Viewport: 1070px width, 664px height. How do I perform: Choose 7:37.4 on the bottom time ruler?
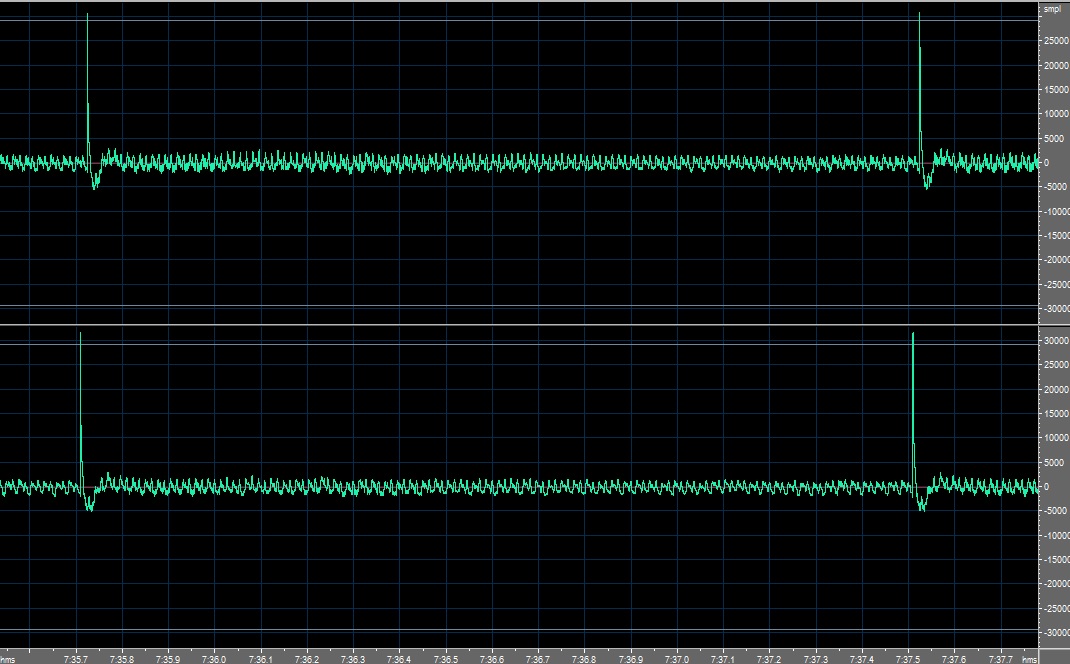(x=862, y=659)
